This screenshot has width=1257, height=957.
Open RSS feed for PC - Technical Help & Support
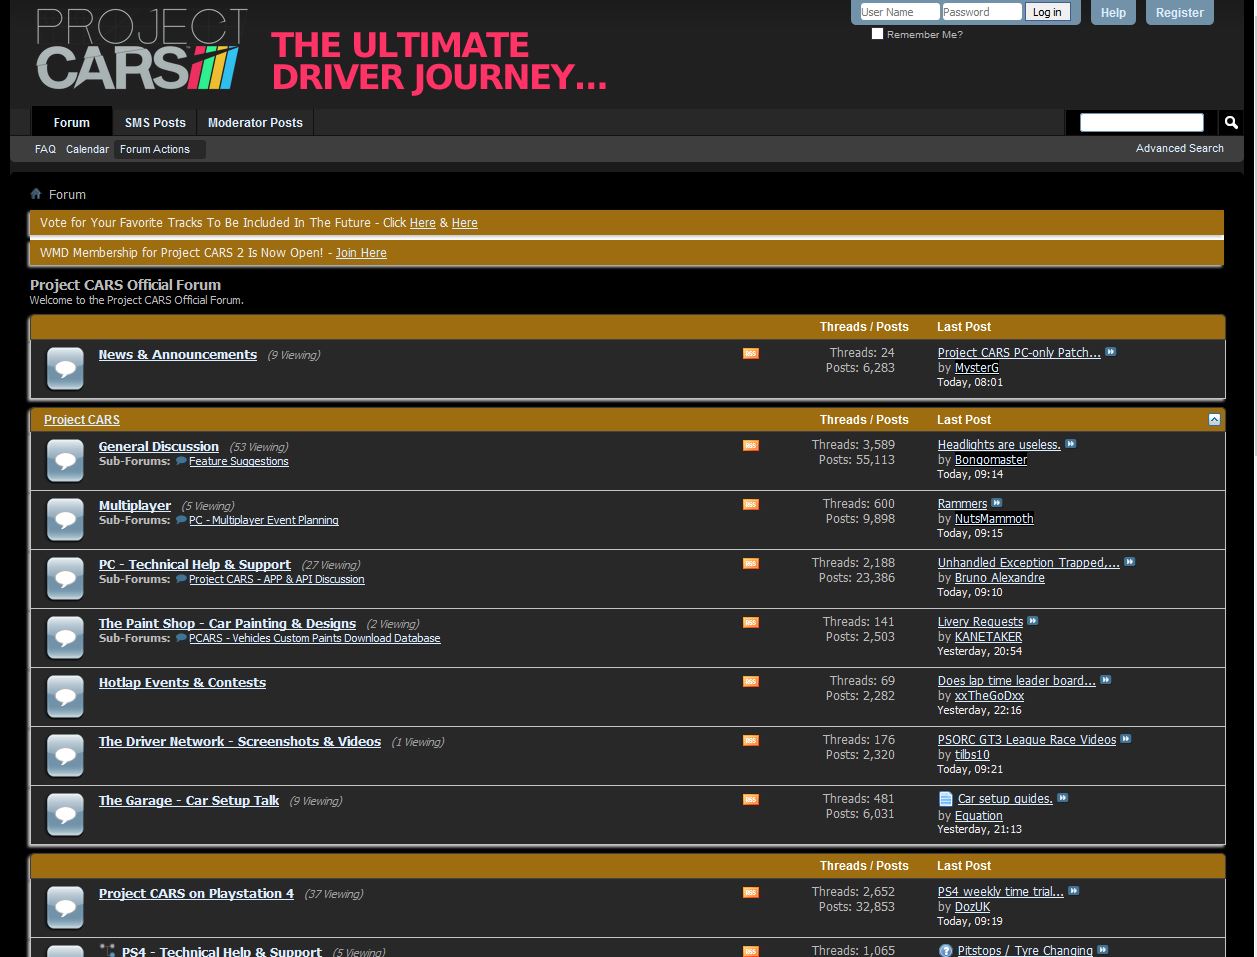pos(751,564)
